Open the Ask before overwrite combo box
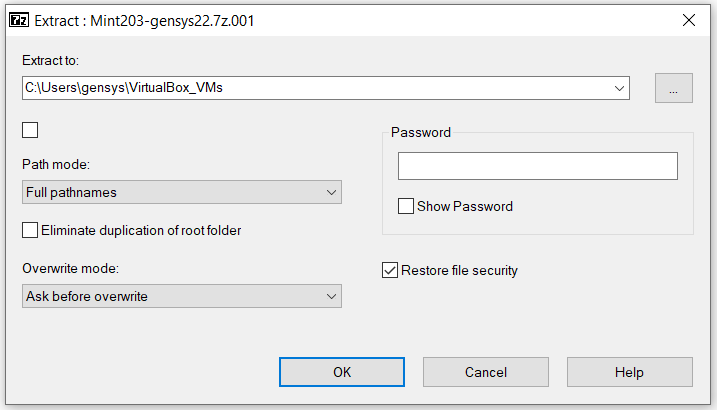The height and width of the screenshot is (410, 717). pos(182,296)
